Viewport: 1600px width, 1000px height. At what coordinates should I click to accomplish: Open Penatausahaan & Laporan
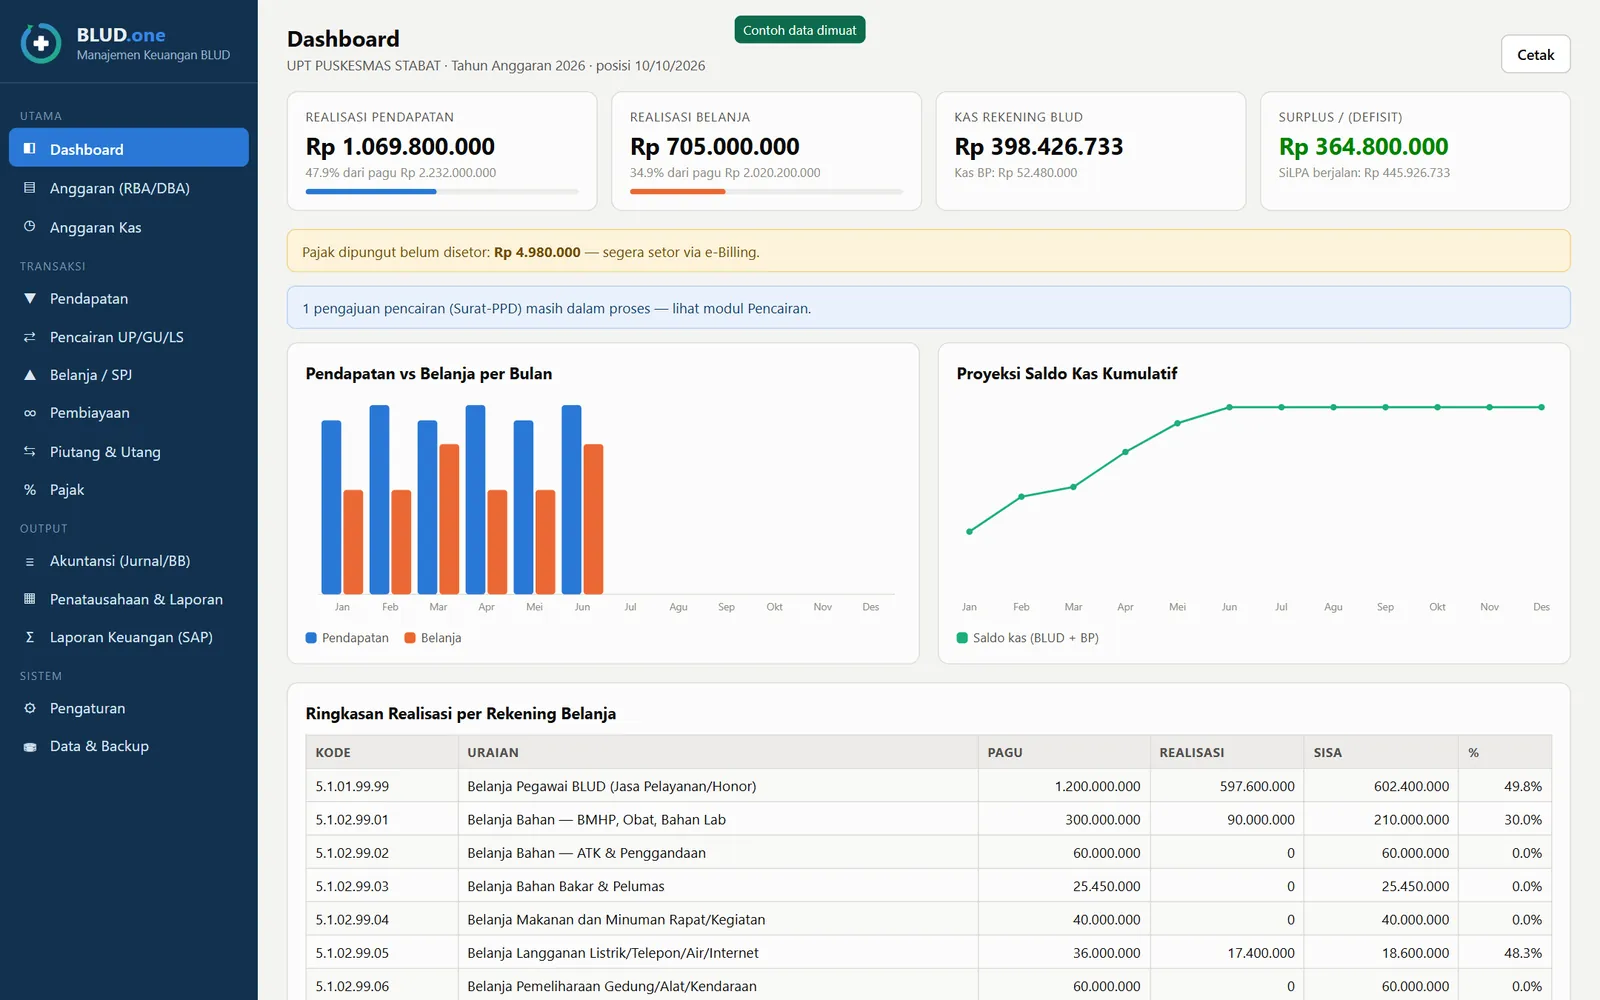pyautogui.click(x=129, y=599)
